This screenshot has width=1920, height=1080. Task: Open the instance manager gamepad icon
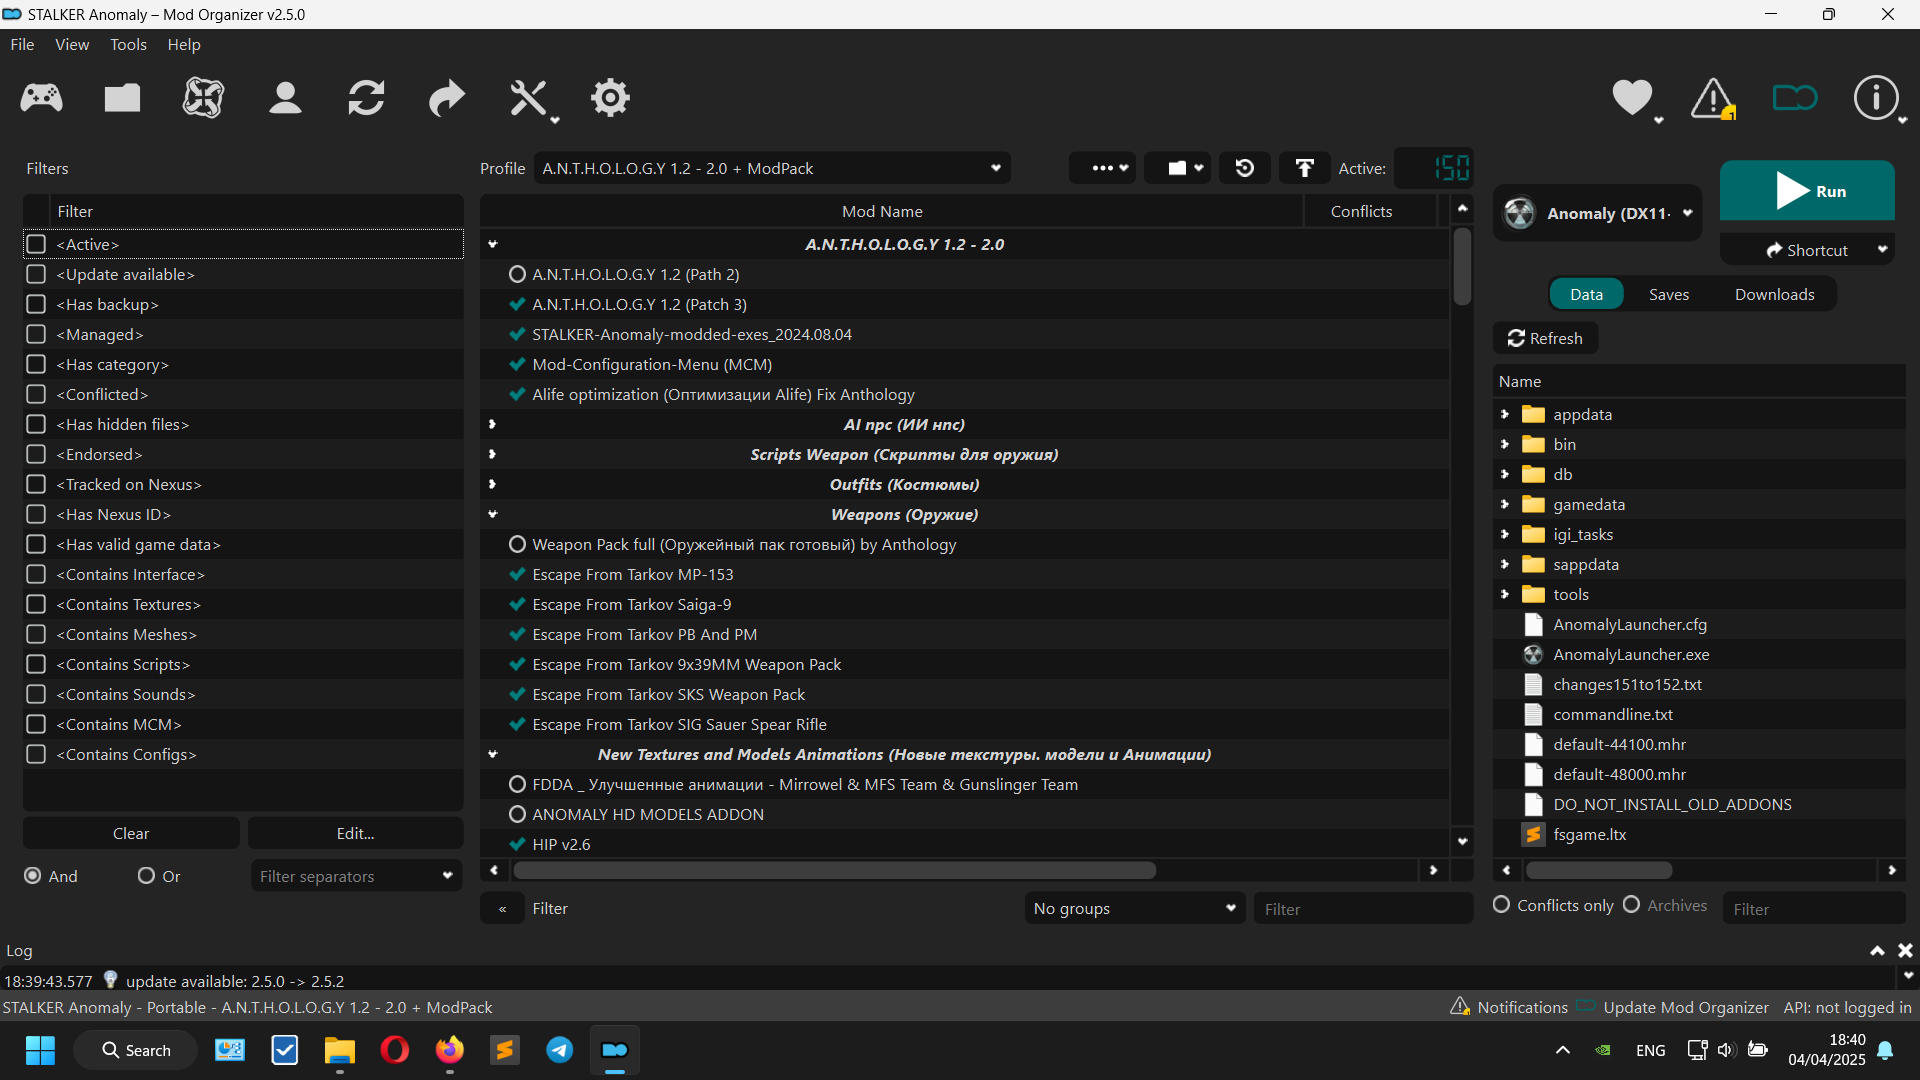(41, 98)
